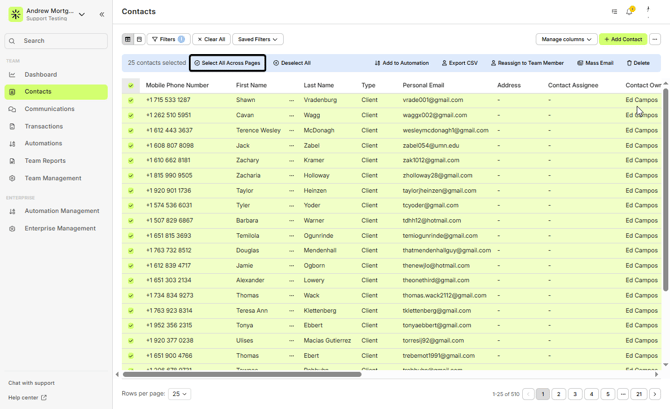The width and height of the screenshot is (670, 409).
Task: Deselect the Barbara Warner row checkbox
Action: click(x=130, y=220)
